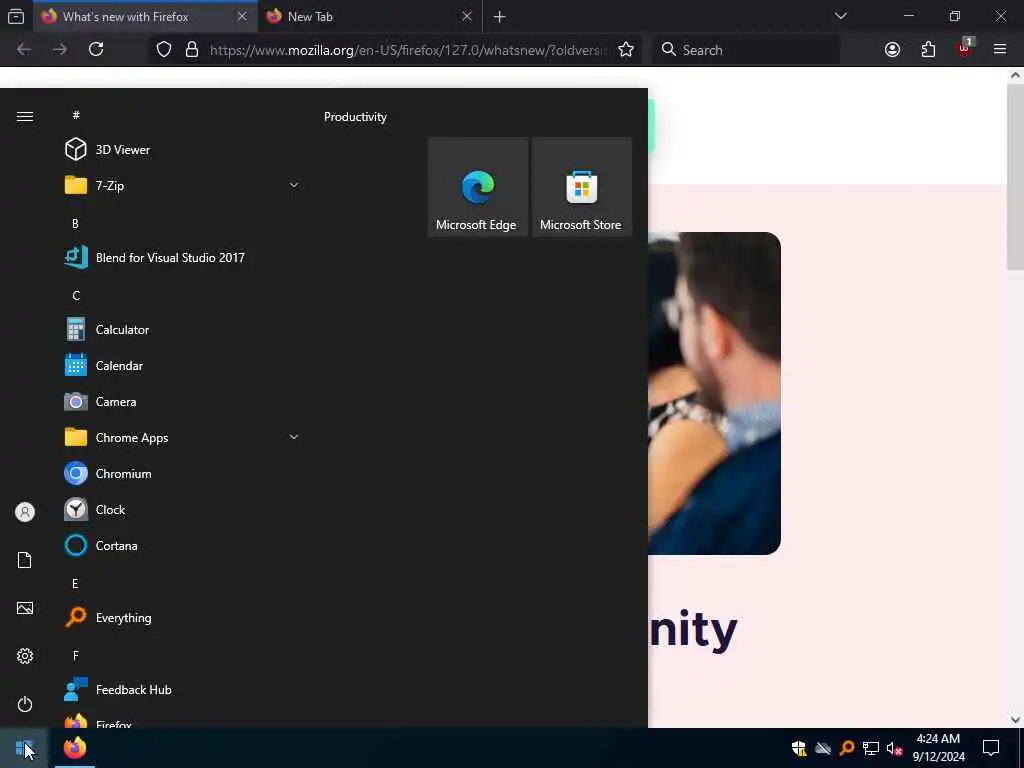1024x768 pixels.
Task: Click the Productivity group title
Action: 355,117
